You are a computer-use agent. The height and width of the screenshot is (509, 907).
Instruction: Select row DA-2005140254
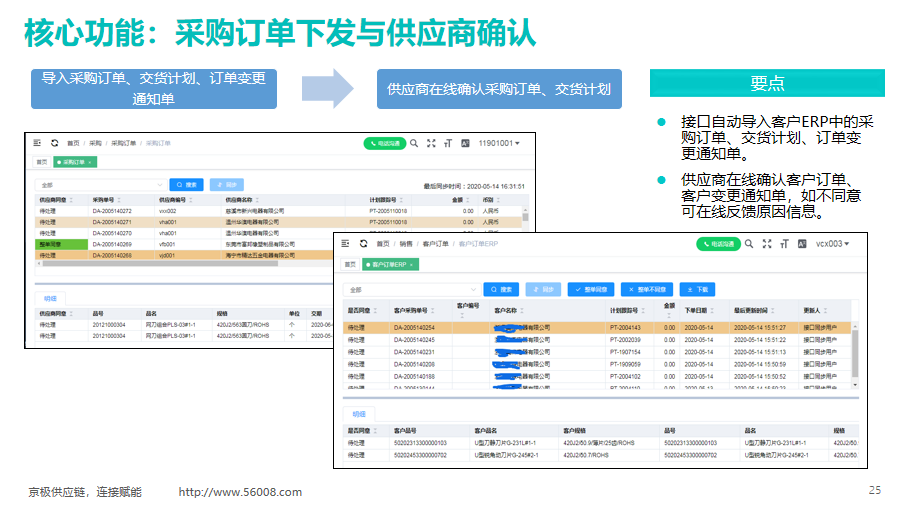point(597,327)
